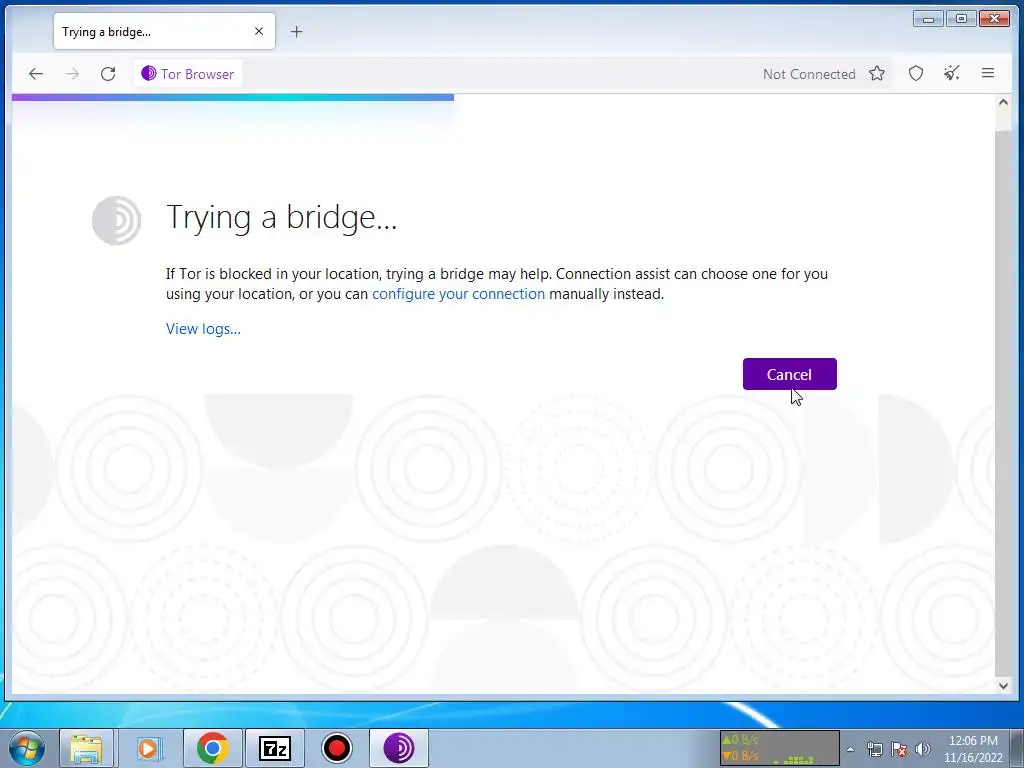Click the network tray icon
Screen dimensions: 1024x768
(874, 749)
